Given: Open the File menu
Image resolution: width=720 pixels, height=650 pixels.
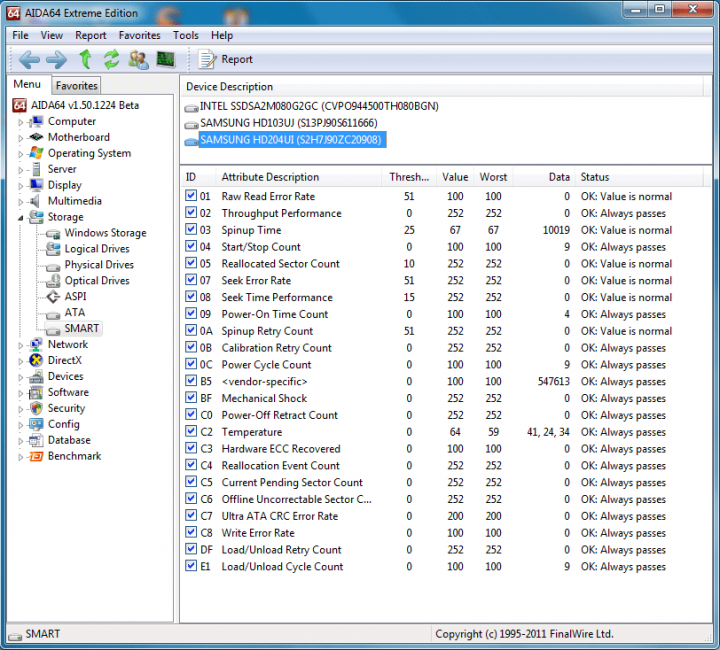Looking at the screenshot, I should point(20,35).
